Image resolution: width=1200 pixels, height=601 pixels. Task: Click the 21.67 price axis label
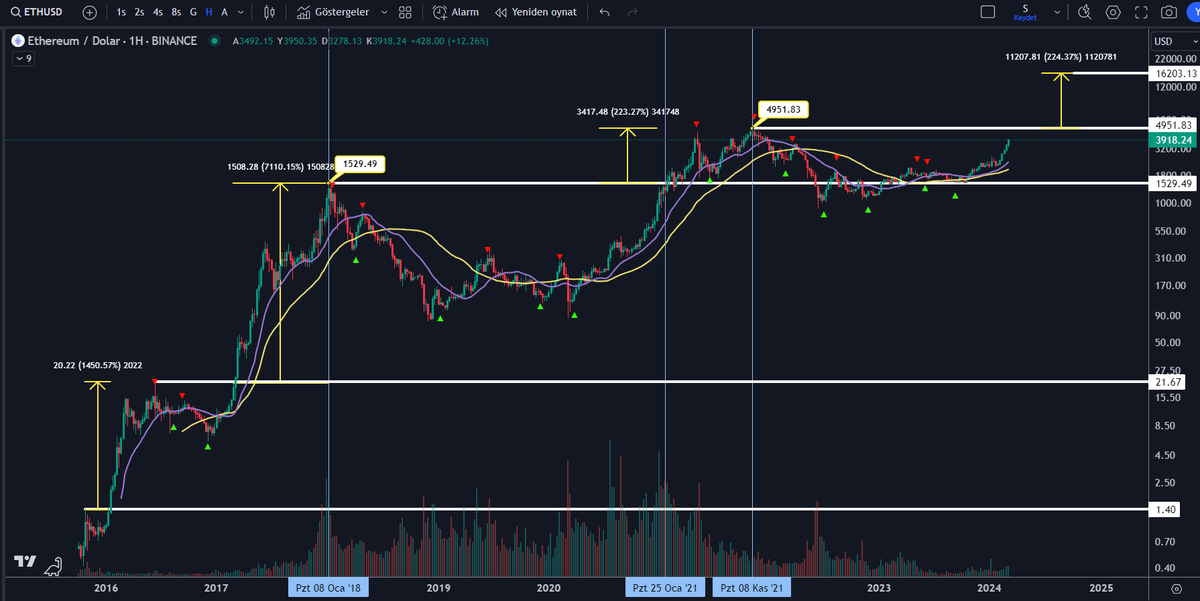coord(1168,383)
